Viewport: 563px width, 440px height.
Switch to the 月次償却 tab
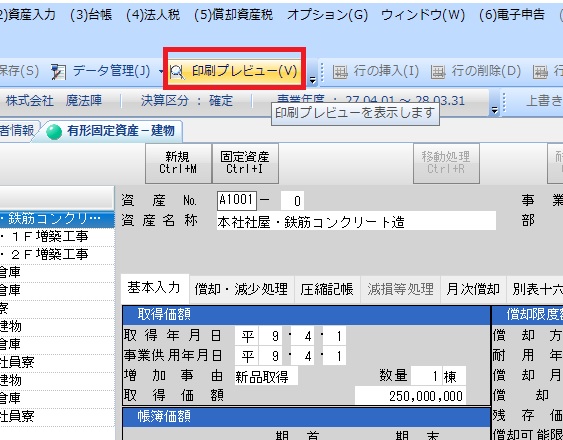coord(473,290)
